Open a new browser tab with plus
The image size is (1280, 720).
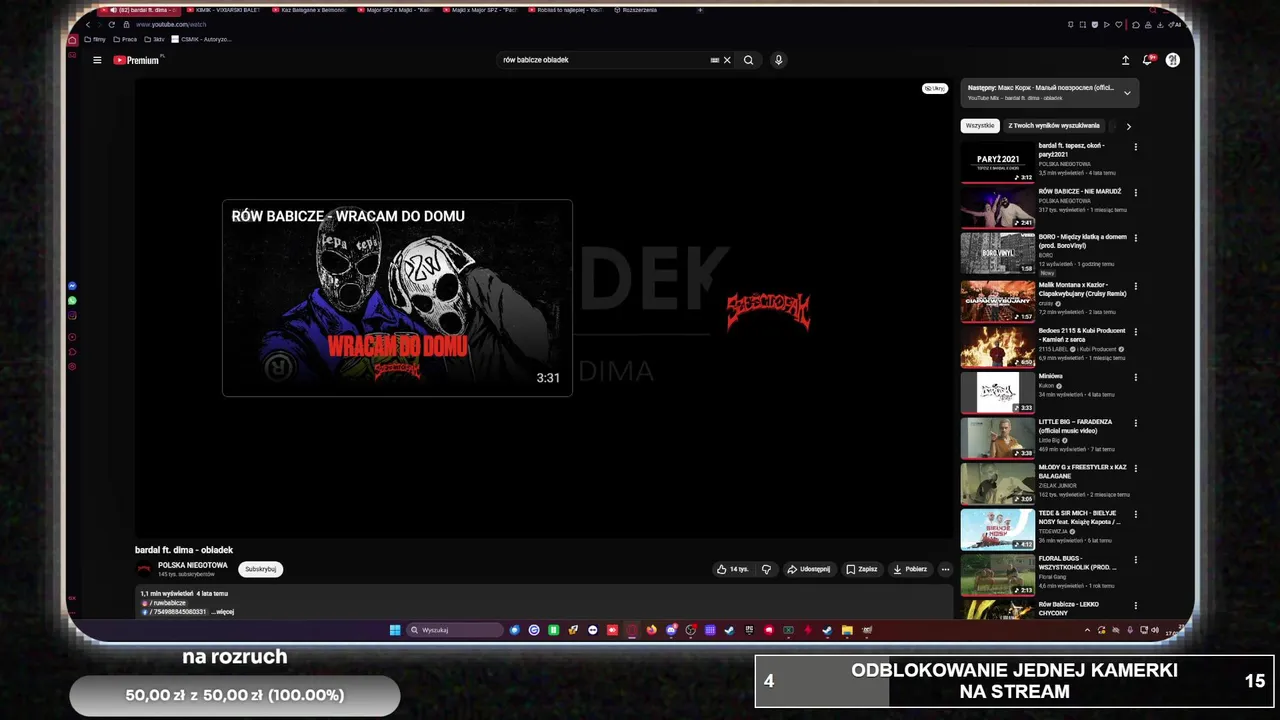tap(699, 10)
